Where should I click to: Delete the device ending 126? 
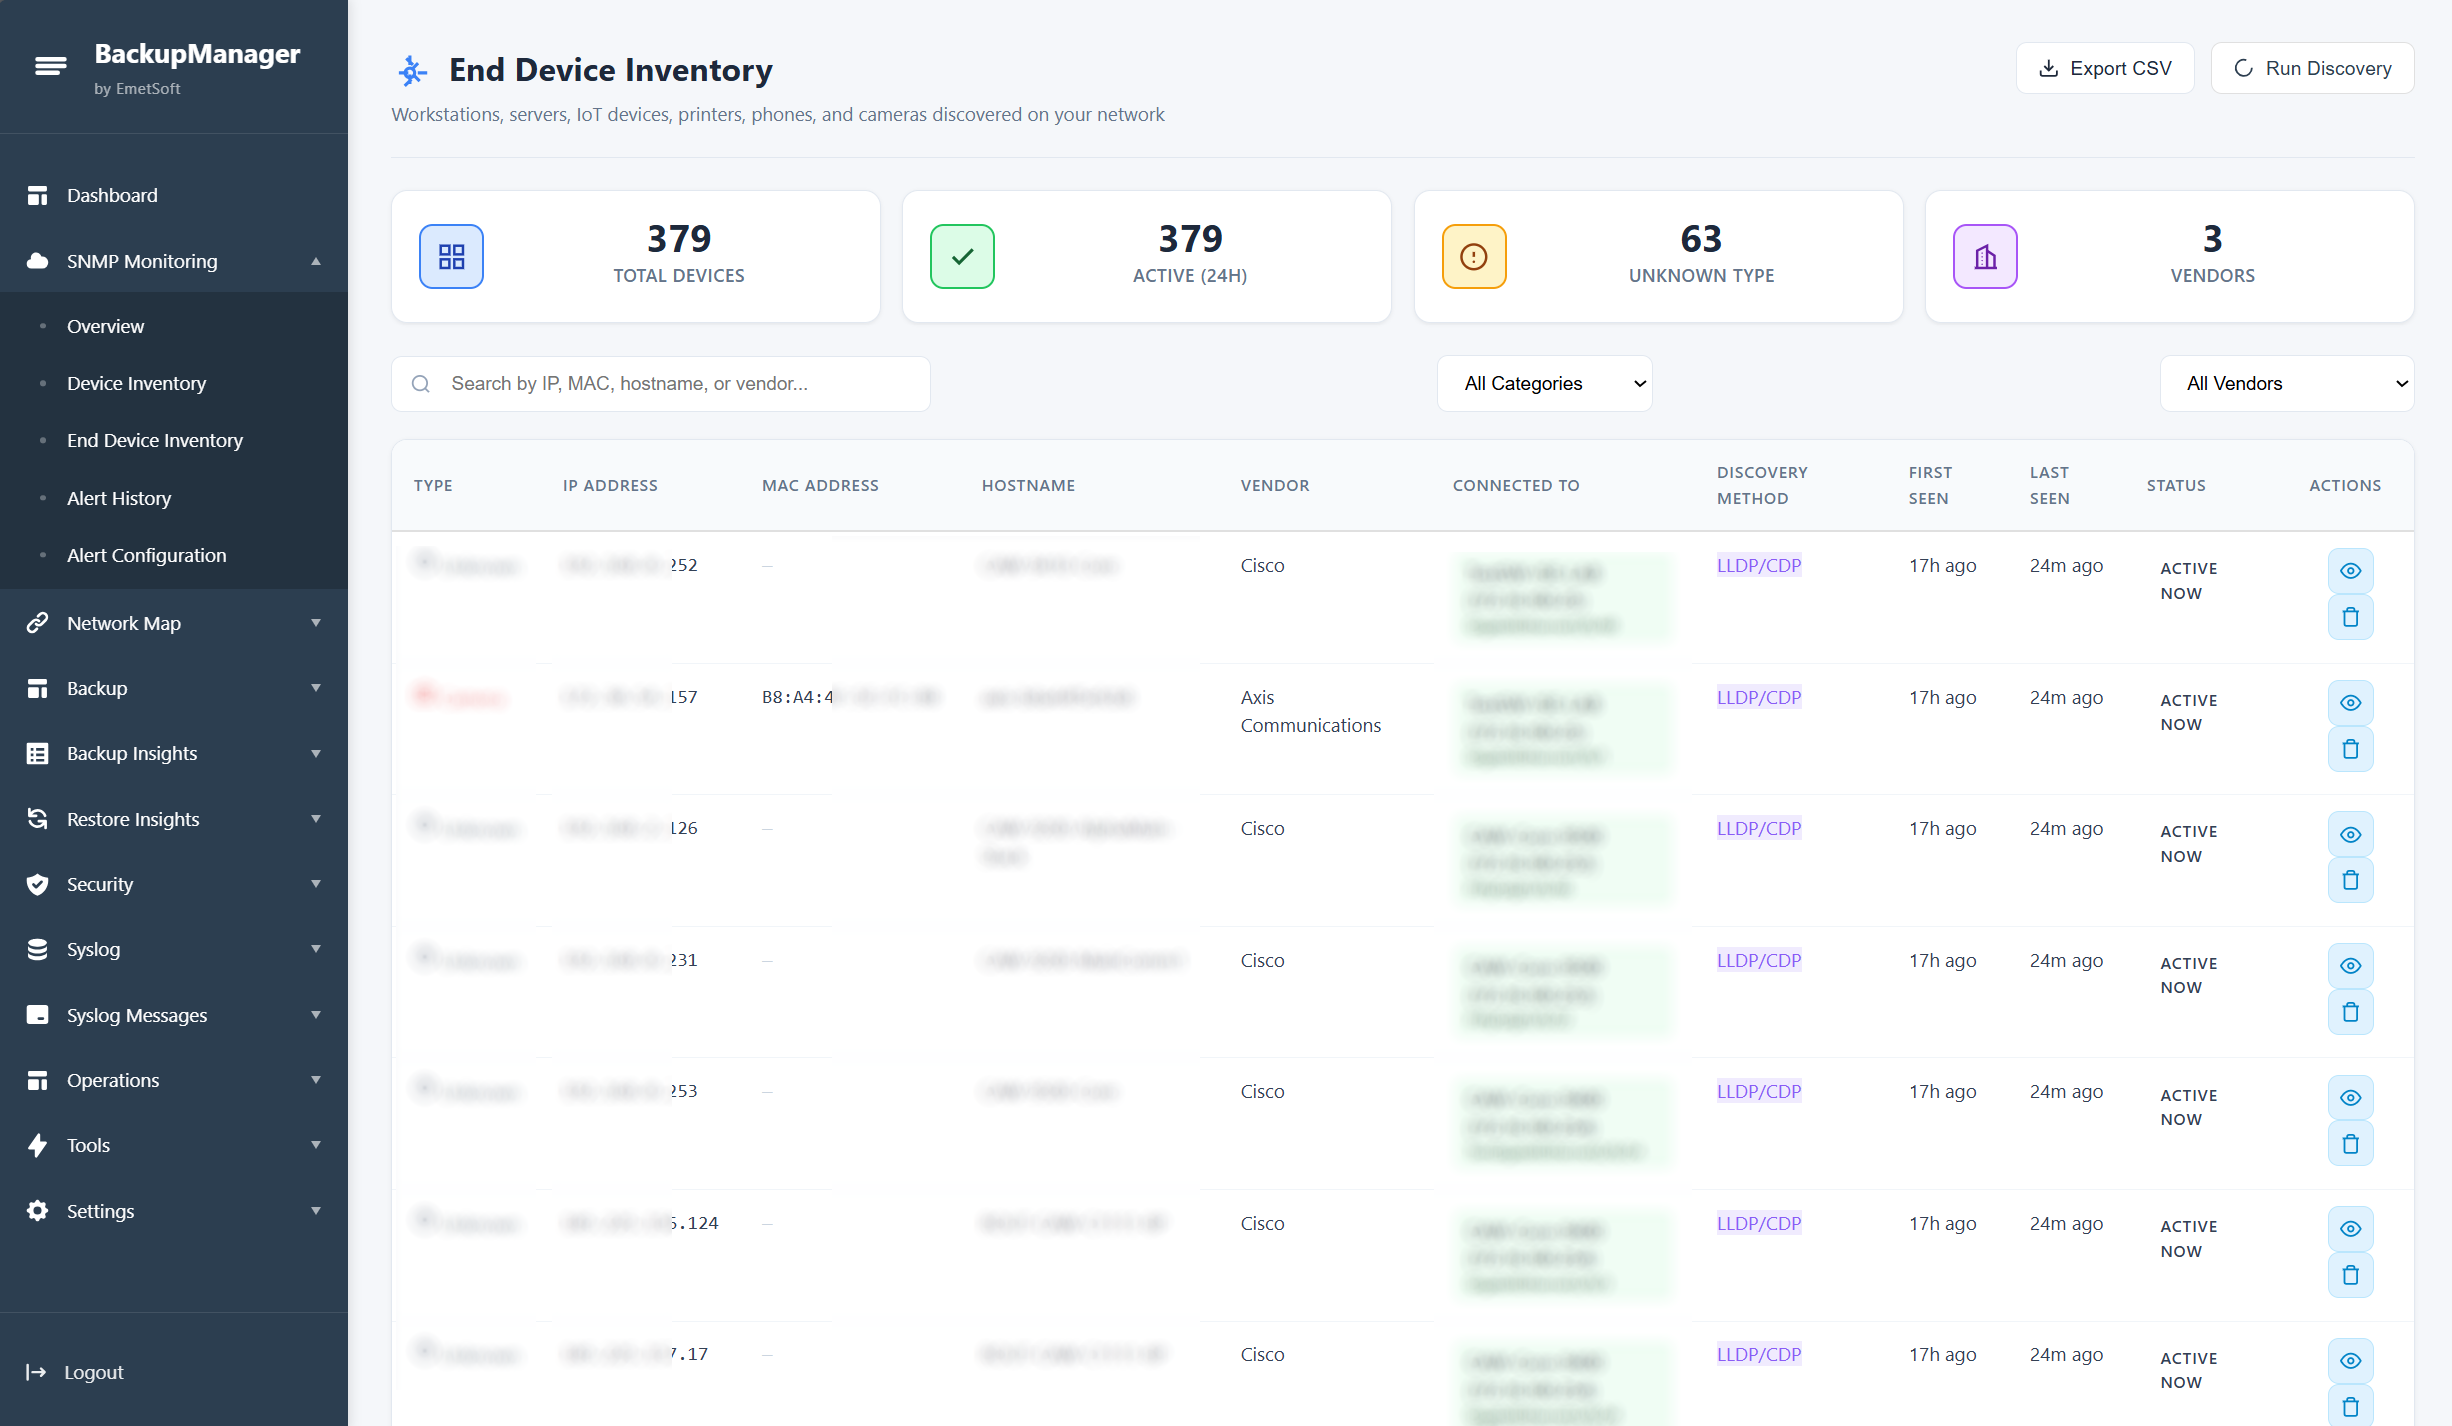pyautogui.click(x=2350, y=880)
